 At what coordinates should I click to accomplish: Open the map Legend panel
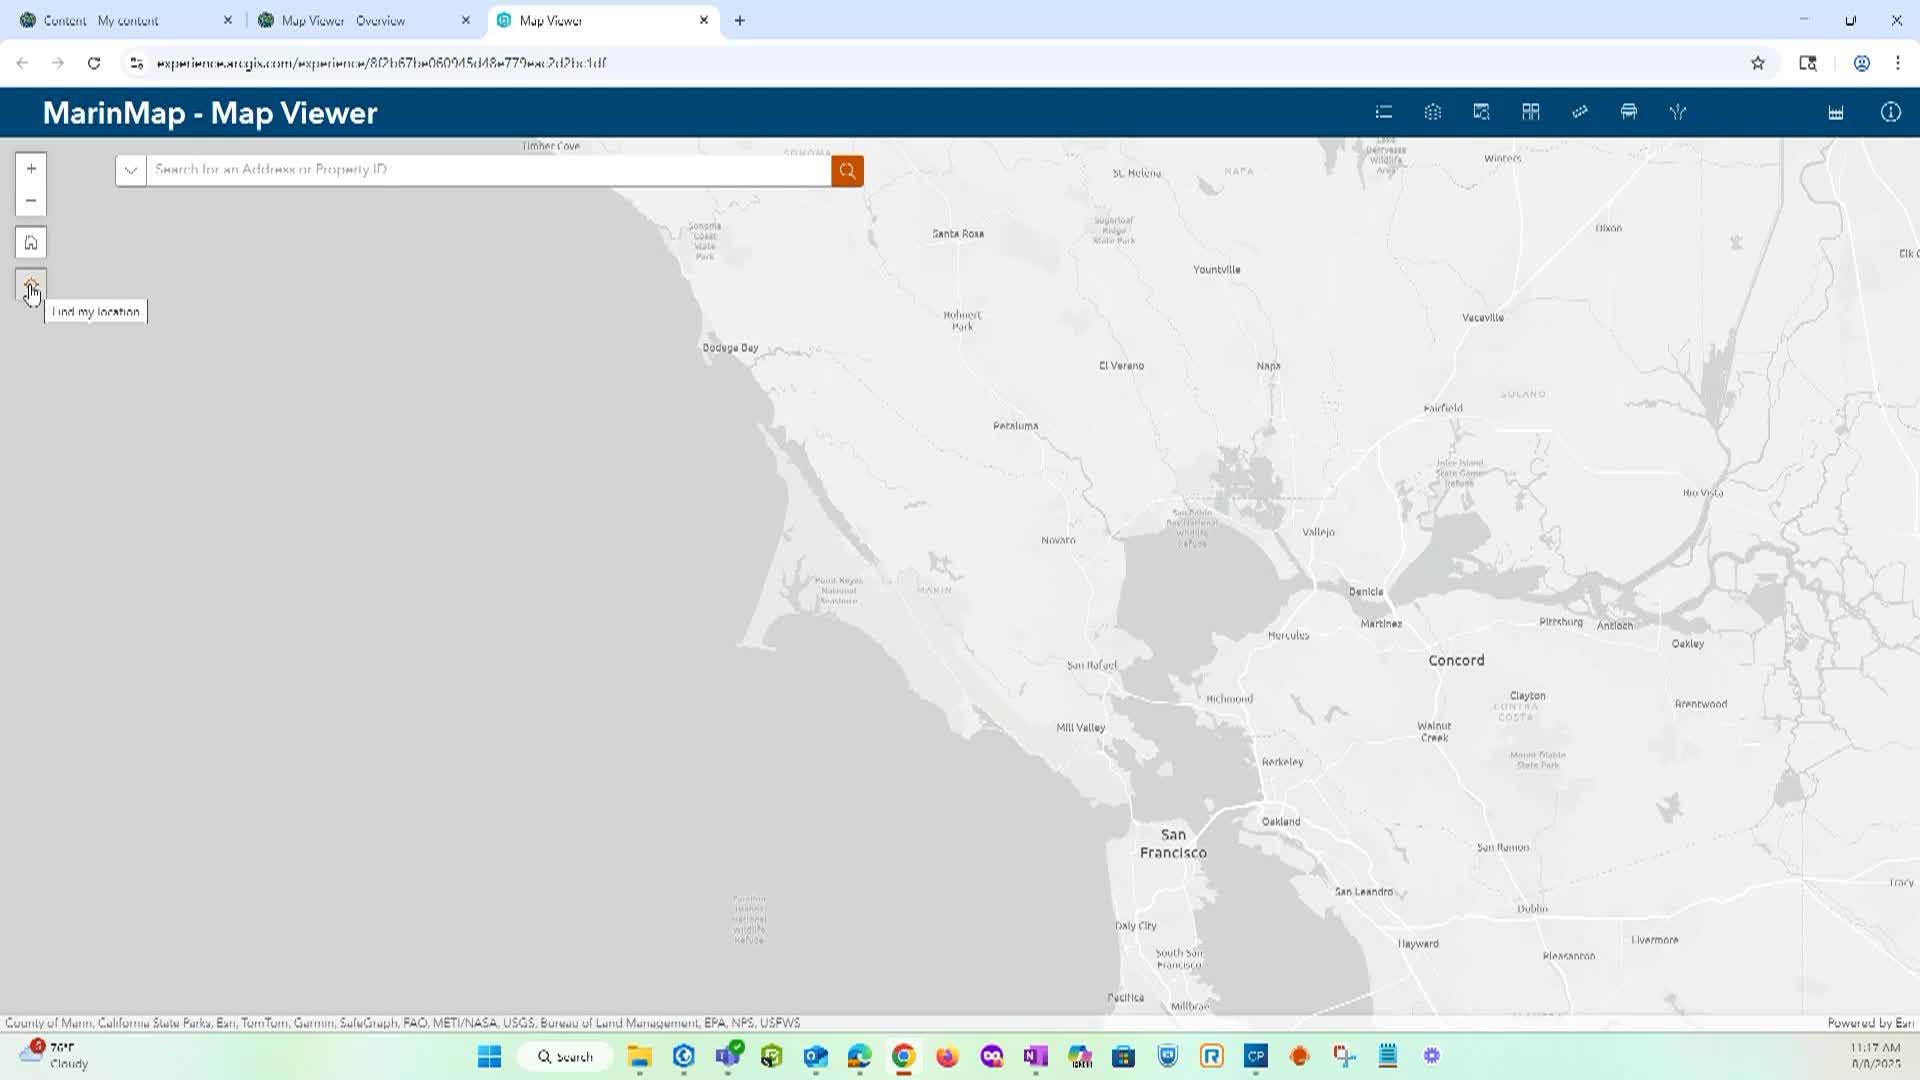(x=1383, y=112)
